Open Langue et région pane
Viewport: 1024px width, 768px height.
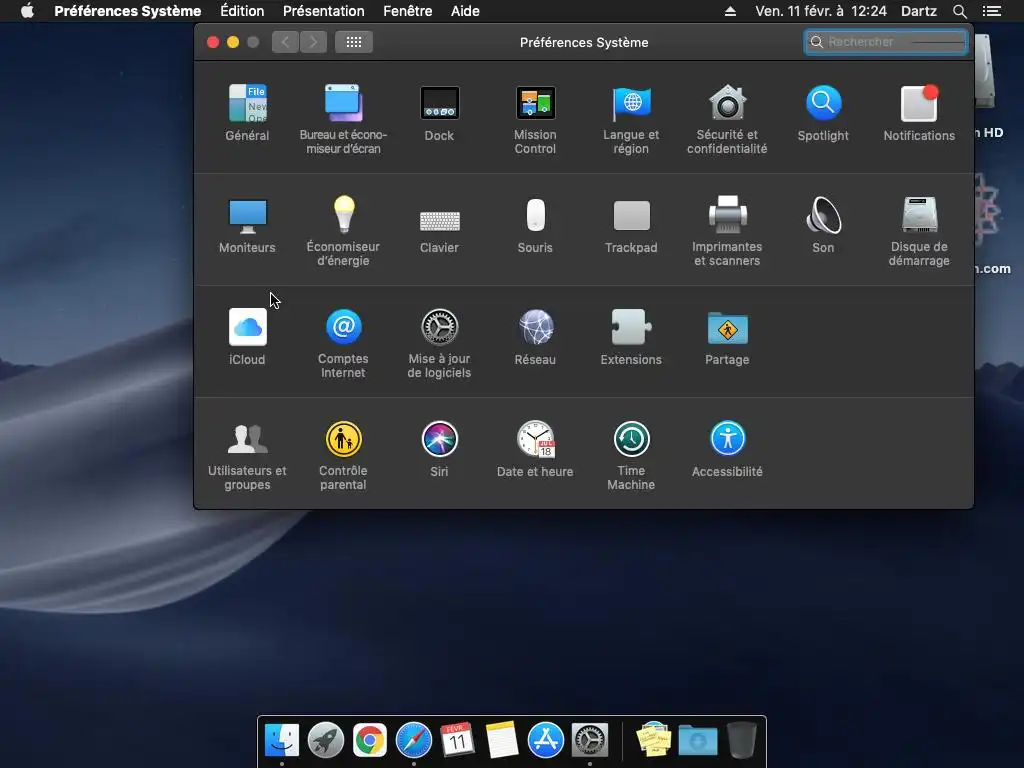[x=632, y=119]
